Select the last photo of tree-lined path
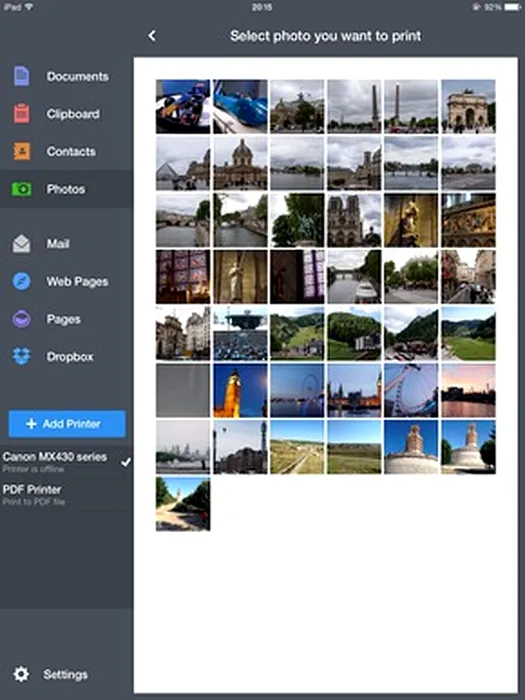This screenshot has width=525, height=700. pyautogui.click(x=183, y=504)
